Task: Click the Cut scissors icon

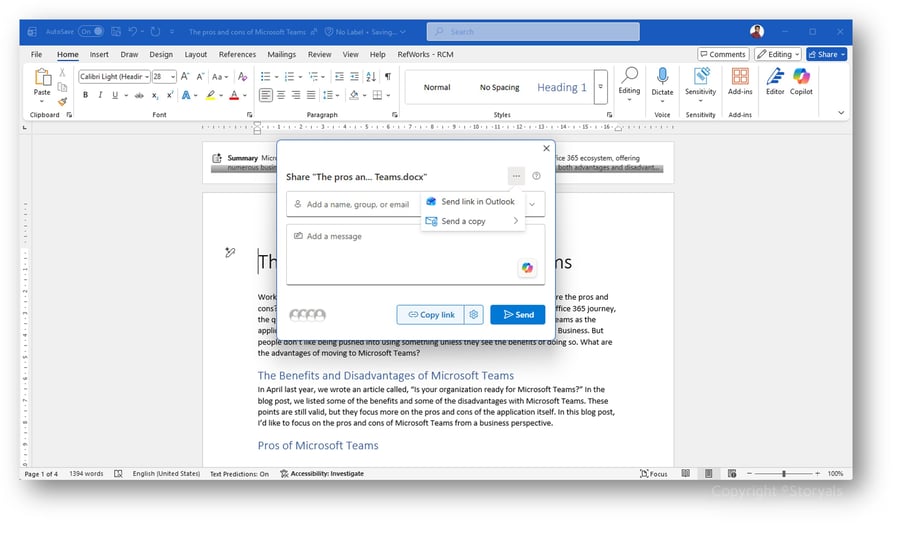Action: (x=63, y=74)
